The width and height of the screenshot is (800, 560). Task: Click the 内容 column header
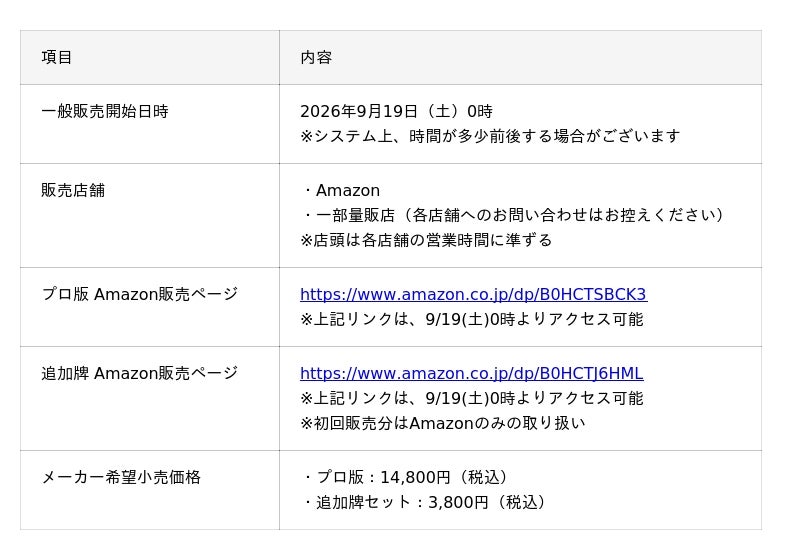click(x=316, y=57)
